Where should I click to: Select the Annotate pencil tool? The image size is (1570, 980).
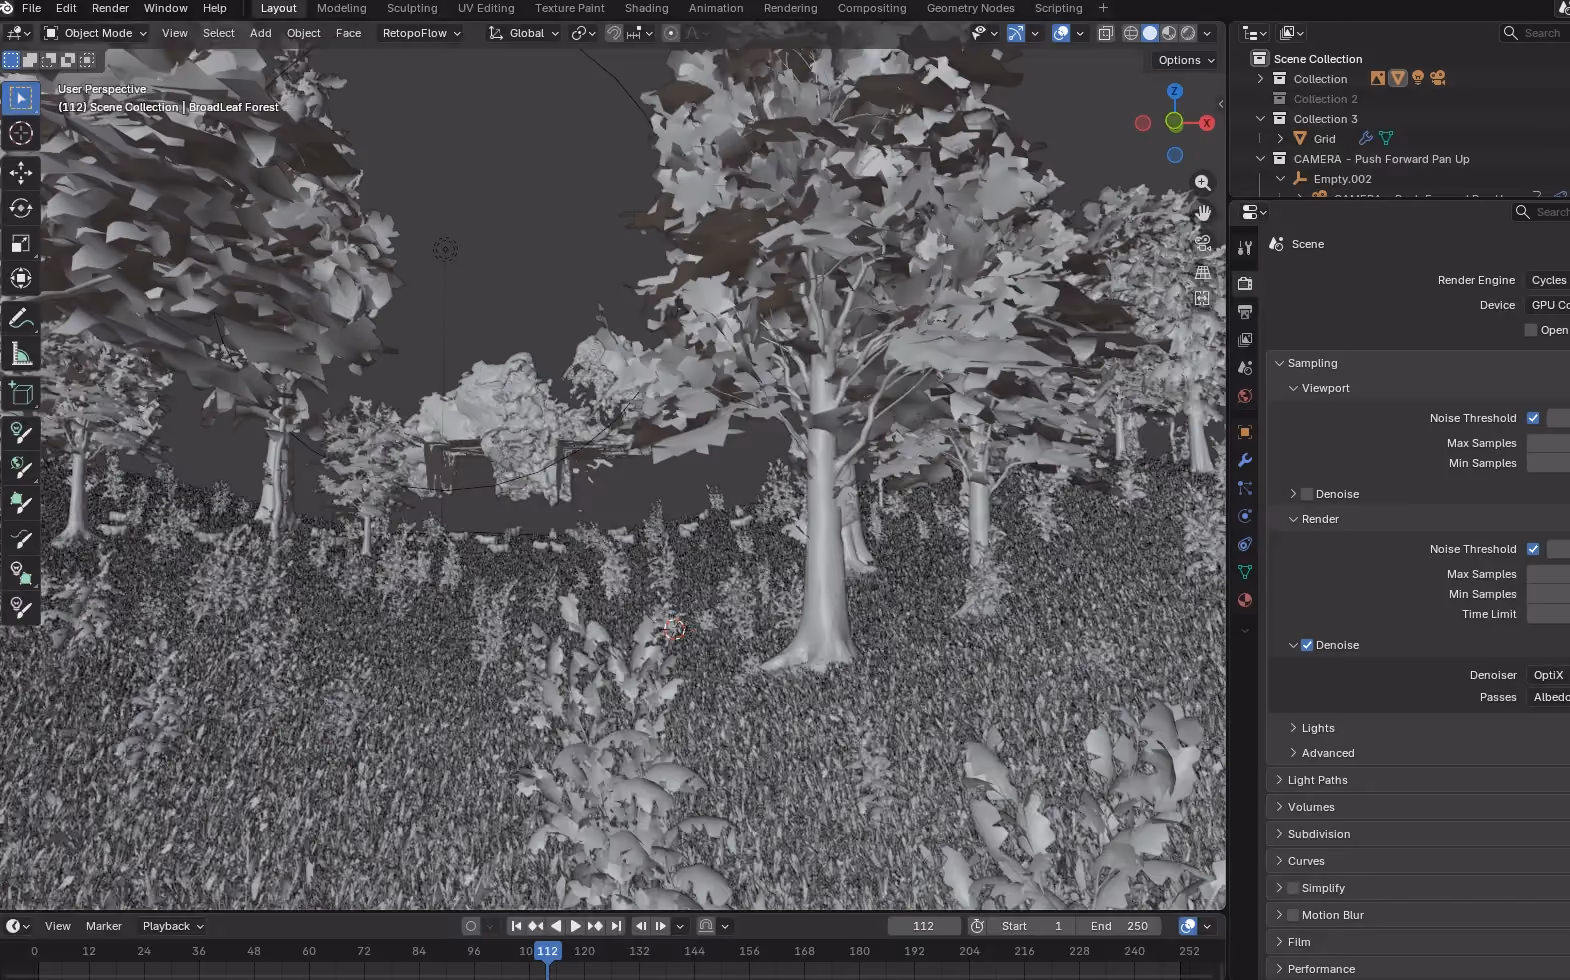[x=21, y=319]
